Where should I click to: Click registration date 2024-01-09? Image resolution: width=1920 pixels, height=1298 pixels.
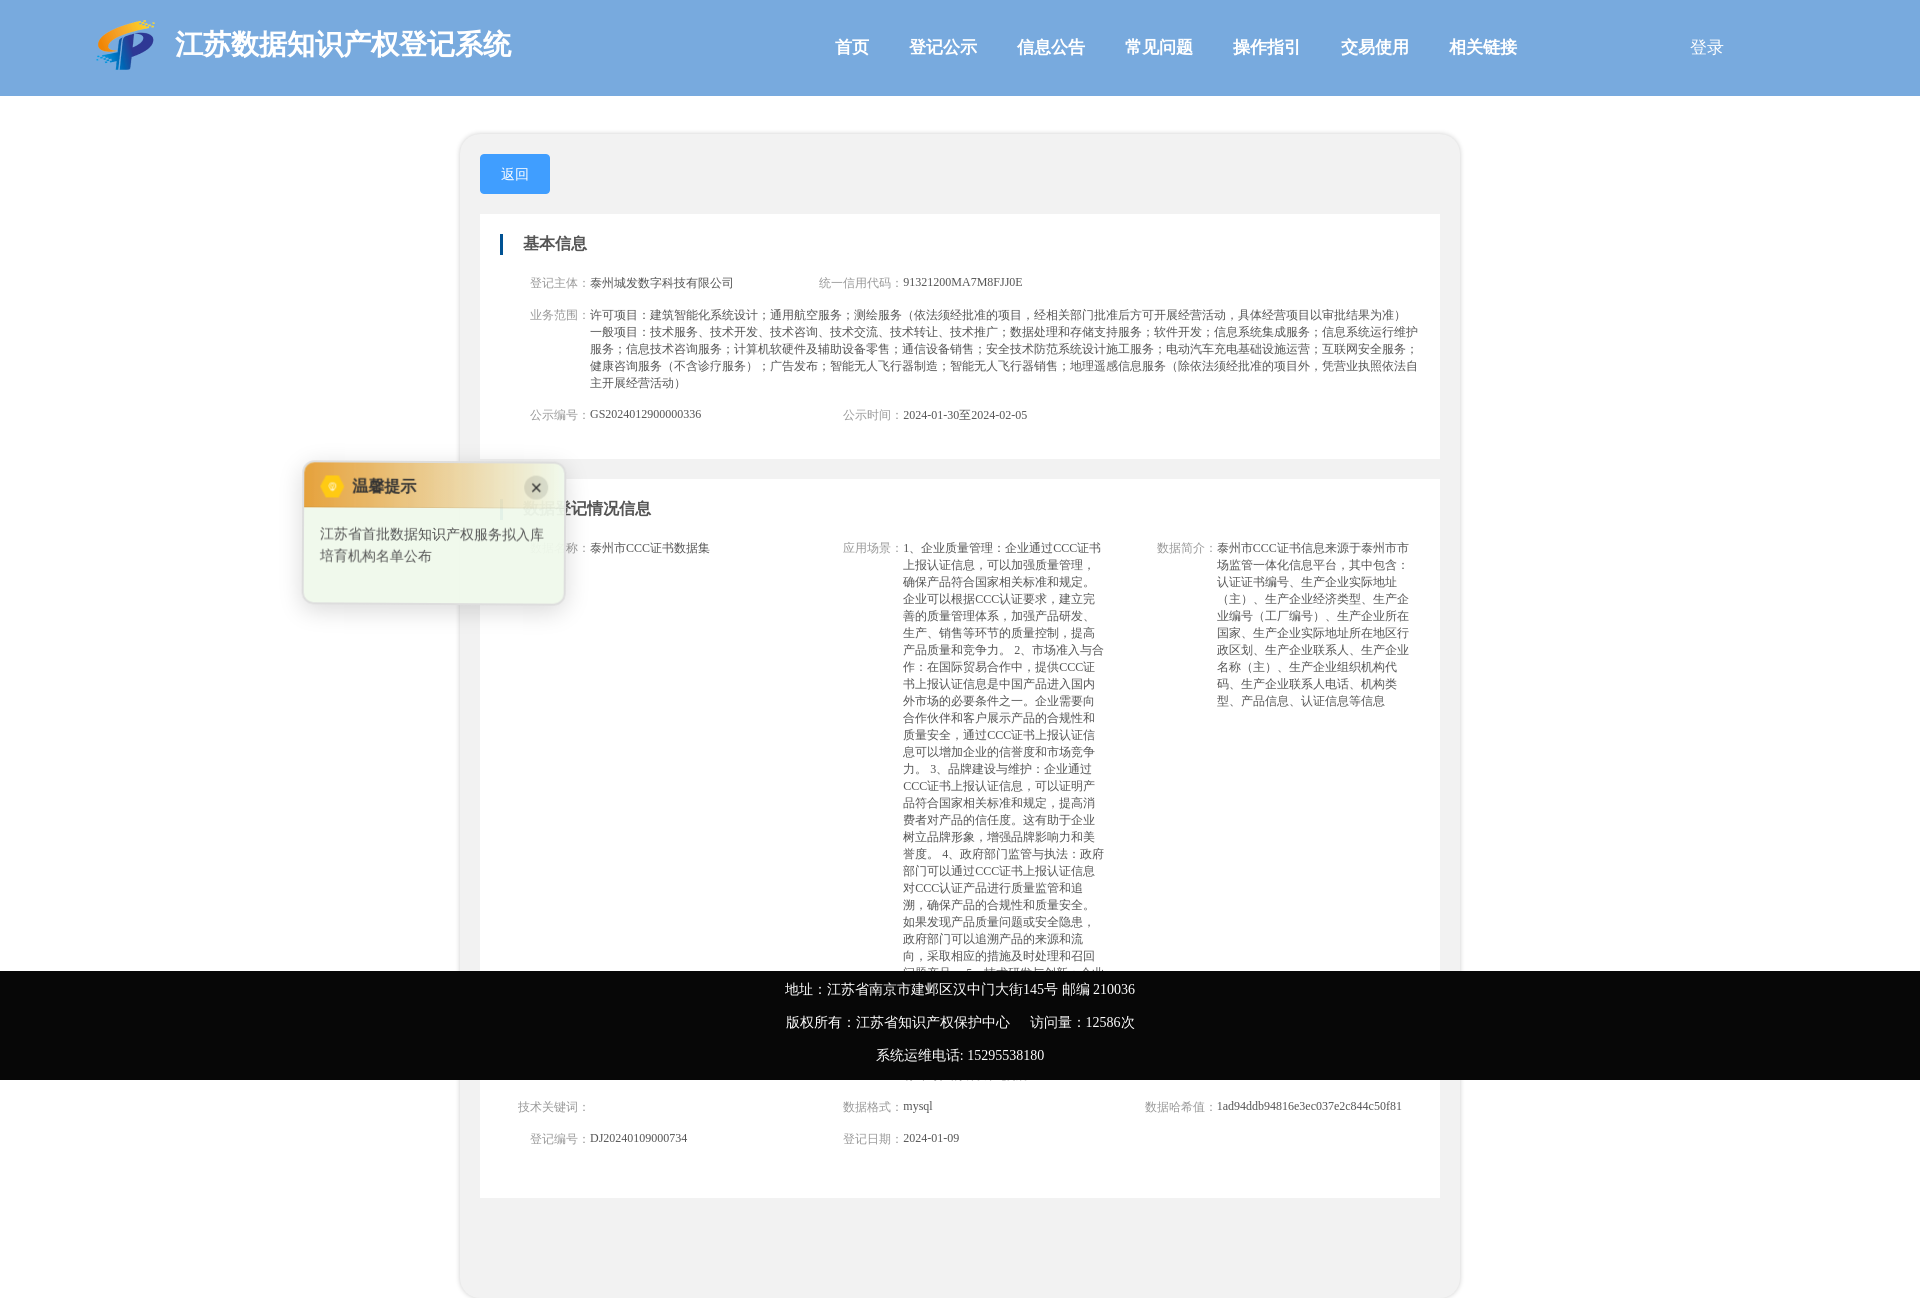[931, 1138]
